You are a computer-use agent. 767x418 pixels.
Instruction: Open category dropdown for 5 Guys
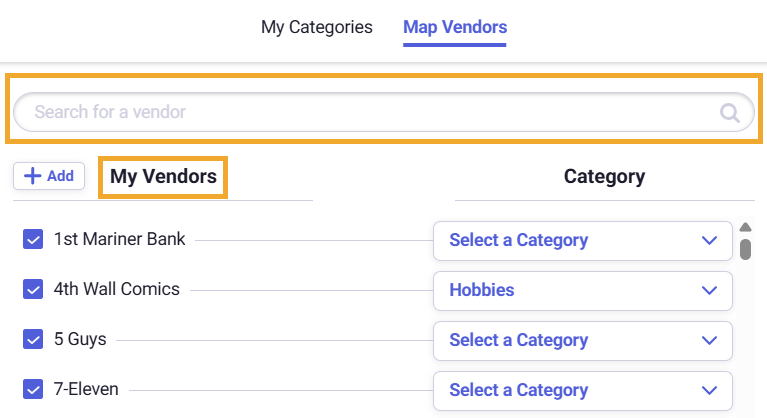pos(583,340)
